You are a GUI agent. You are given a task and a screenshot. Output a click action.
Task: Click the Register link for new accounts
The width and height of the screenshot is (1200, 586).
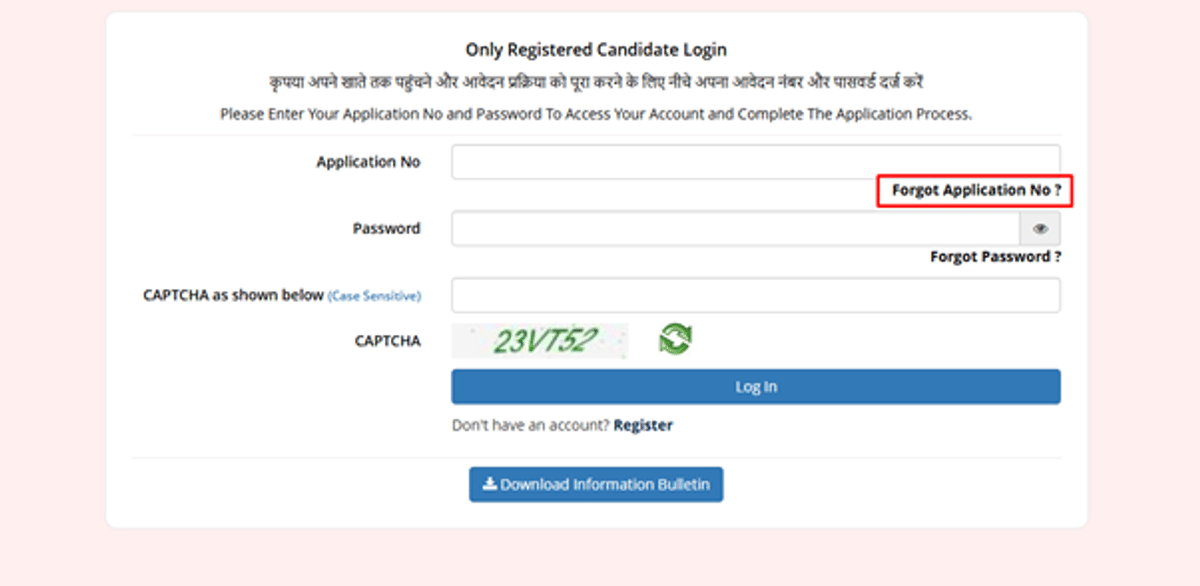644,424
